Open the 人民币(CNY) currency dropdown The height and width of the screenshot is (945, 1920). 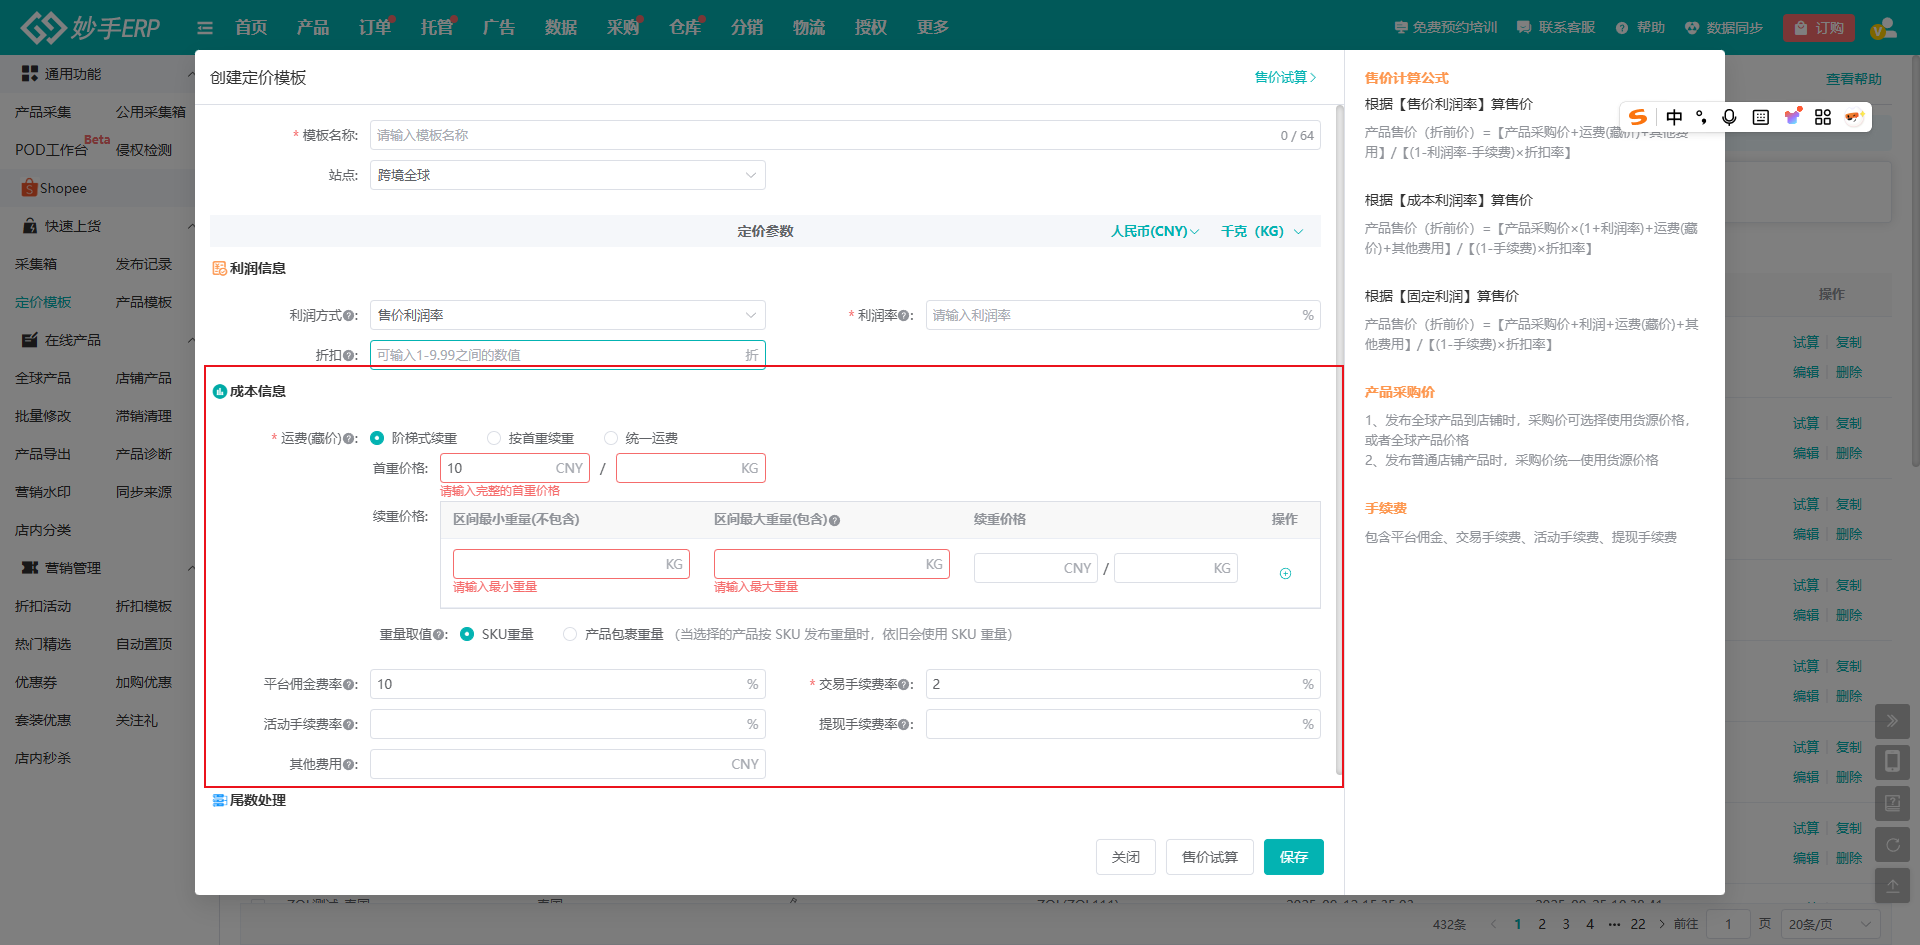1154,231
